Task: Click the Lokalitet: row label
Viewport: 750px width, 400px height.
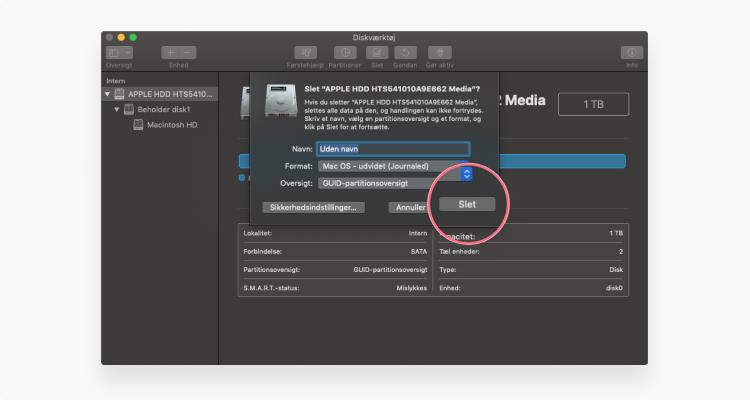Action: (x=257, y=233)
